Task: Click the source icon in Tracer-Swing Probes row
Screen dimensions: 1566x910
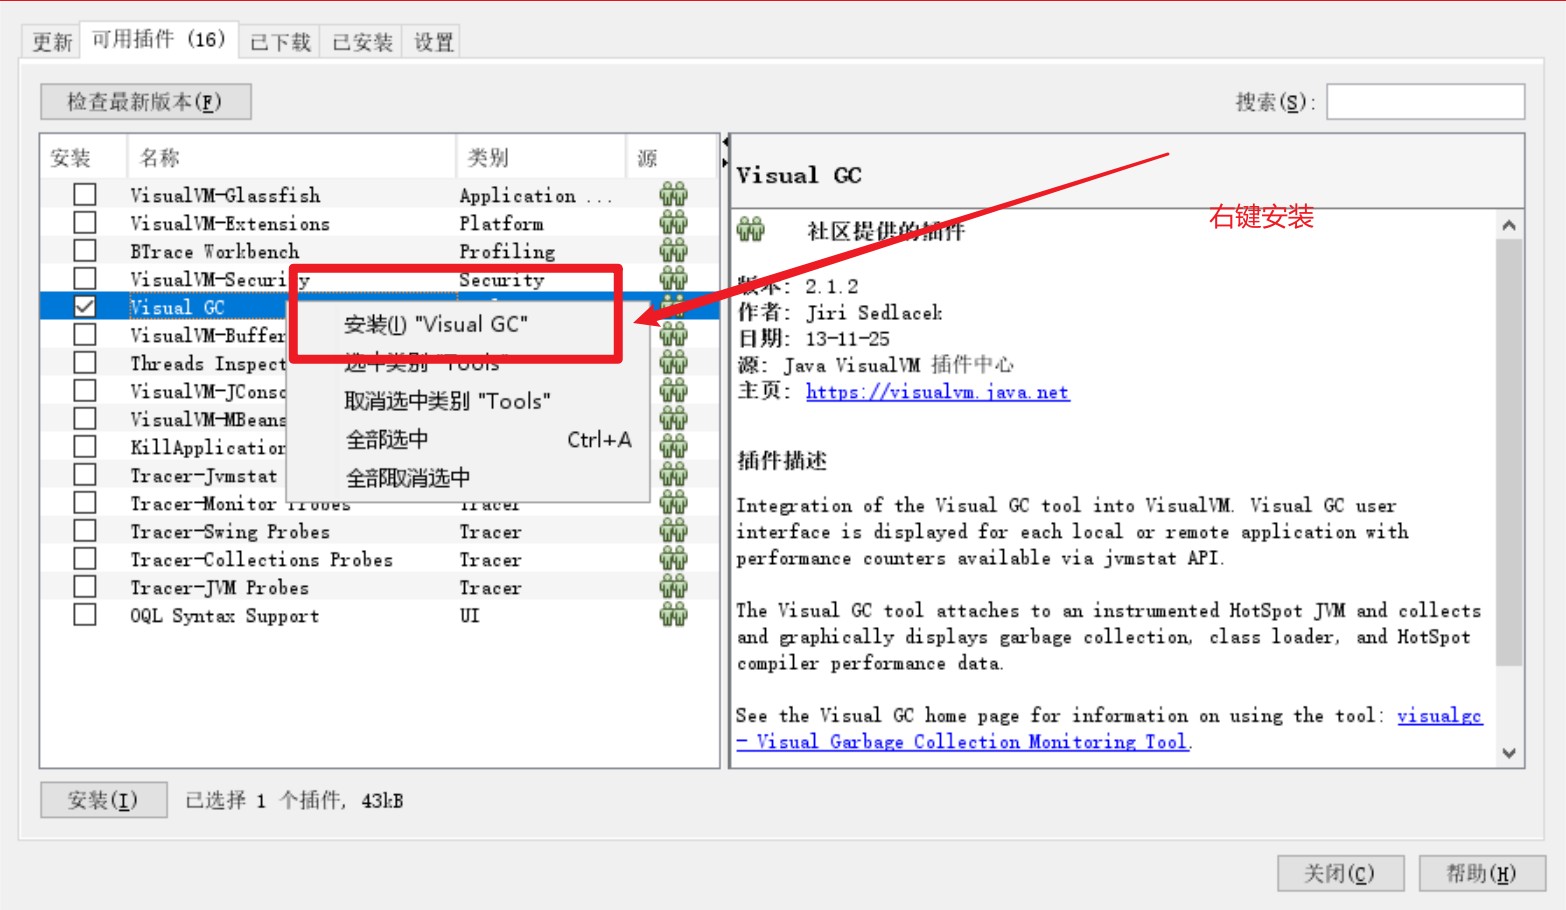Action: (674, 531)
